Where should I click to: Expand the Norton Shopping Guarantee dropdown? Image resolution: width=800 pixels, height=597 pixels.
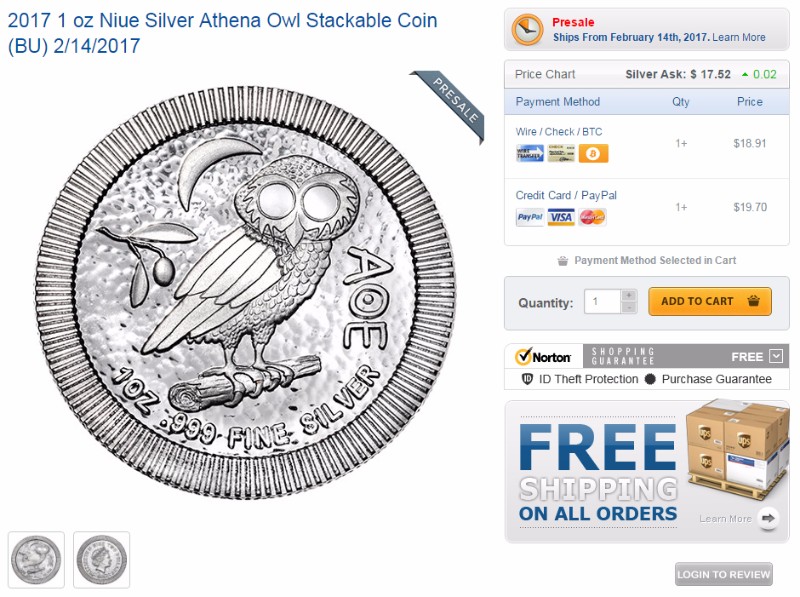tap(776, 356)
